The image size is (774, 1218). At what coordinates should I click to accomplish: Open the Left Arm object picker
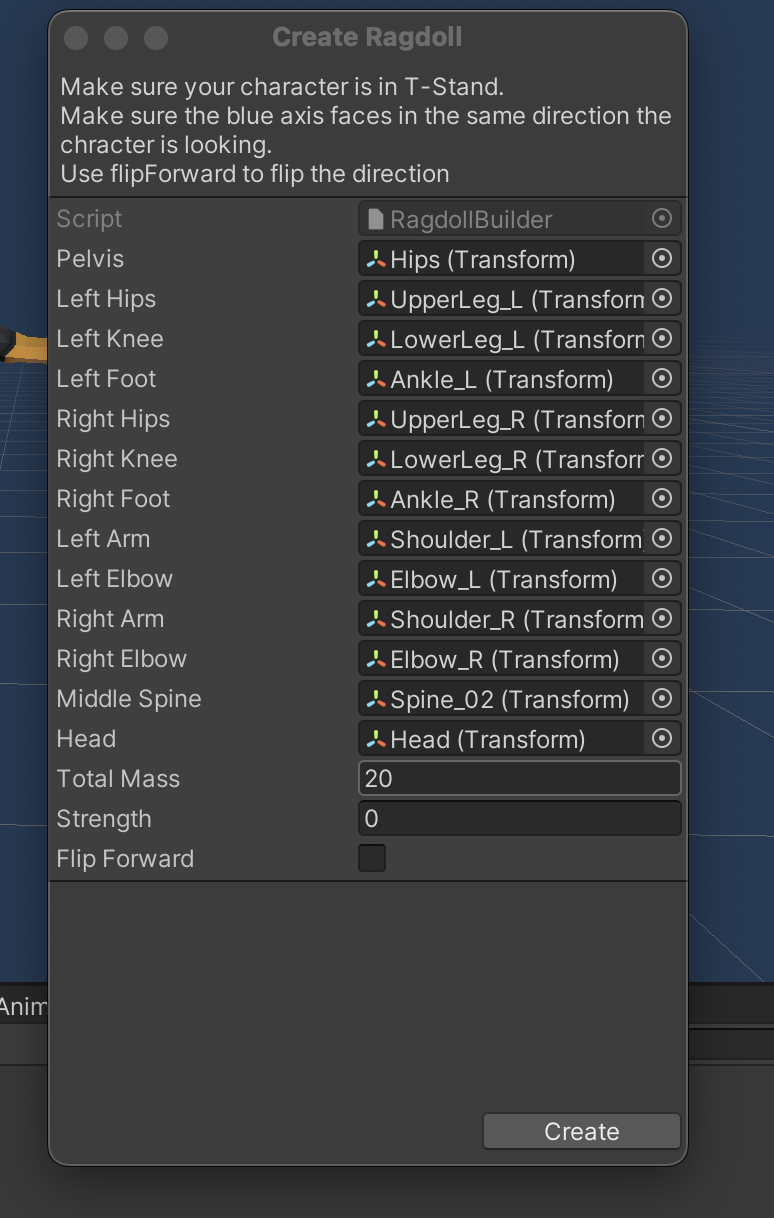[662, 538]
